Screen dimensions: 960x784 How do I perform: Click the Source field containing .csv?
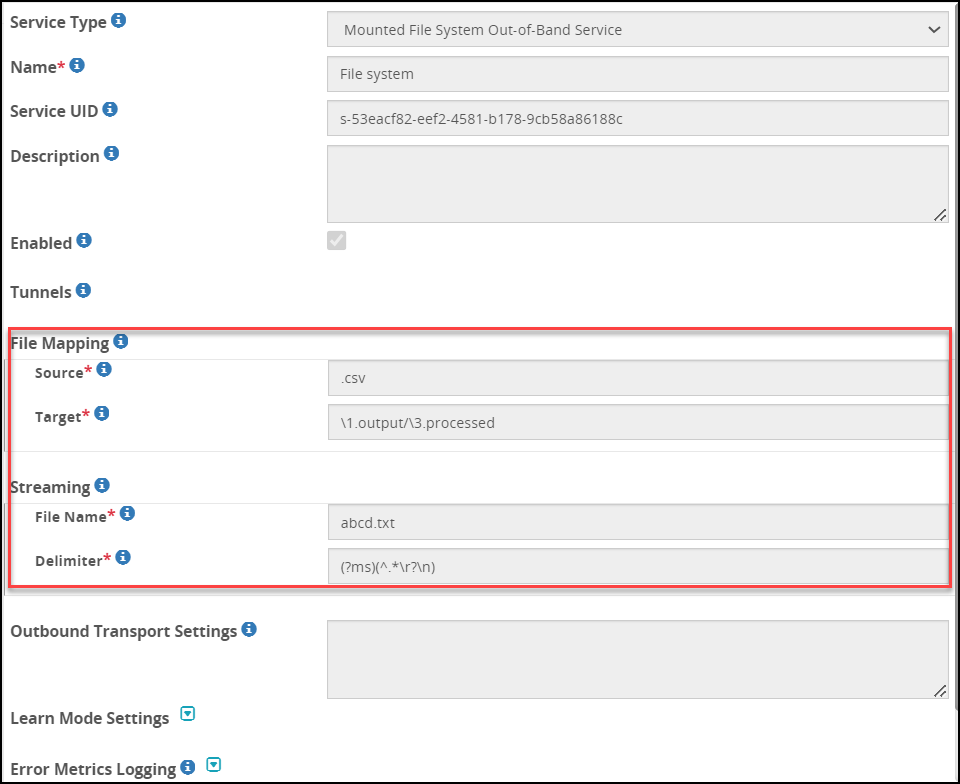[x=639, y=378]
